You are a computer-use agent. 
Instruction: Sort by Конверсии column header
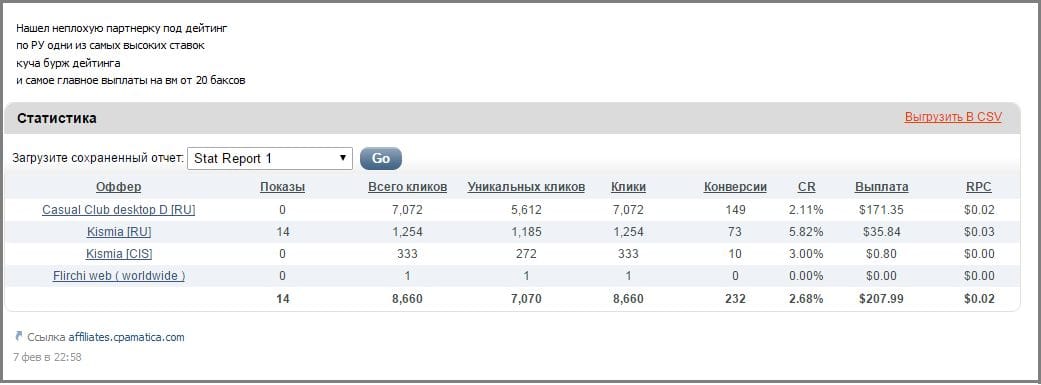point(735,187)
